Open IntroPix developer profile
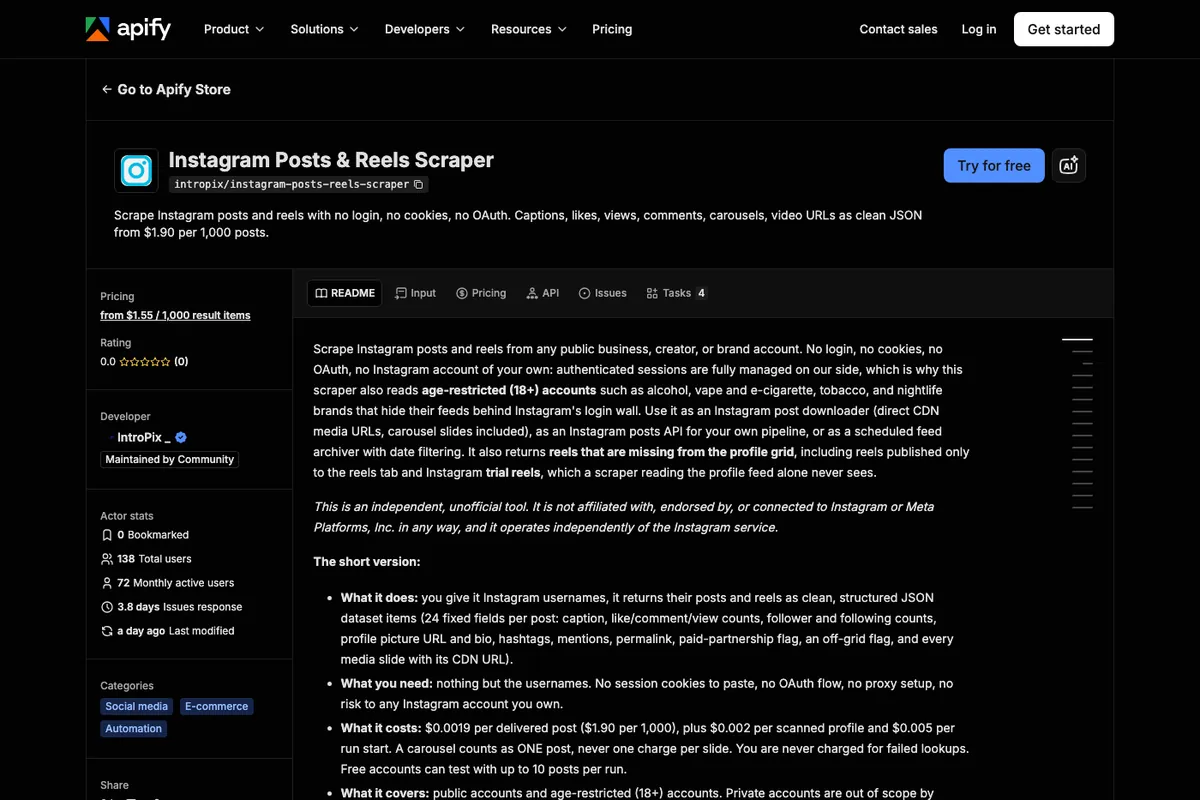The width and height of the screenshot is (1200, 800). coord(145,438)
